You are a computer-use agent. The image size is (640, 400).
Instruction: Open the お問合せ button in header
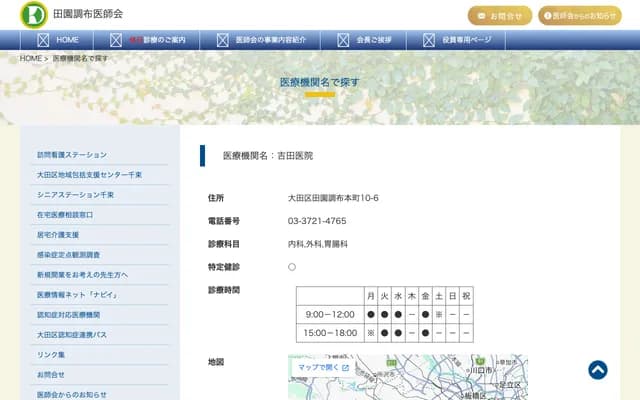tap(500, 16)
